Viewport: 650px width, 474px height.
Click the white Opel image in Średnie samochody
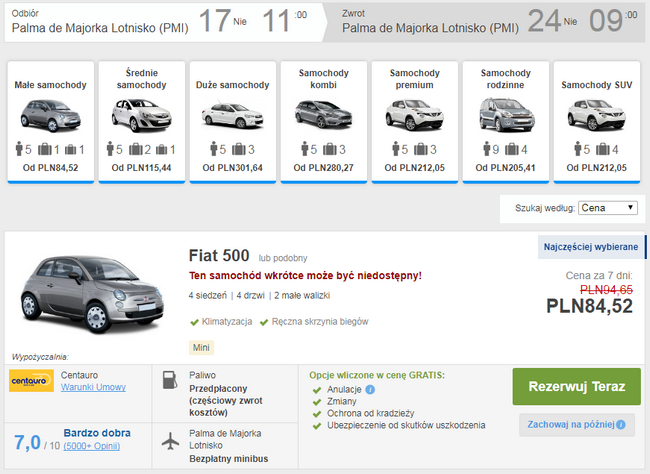(x=141, y=115)
